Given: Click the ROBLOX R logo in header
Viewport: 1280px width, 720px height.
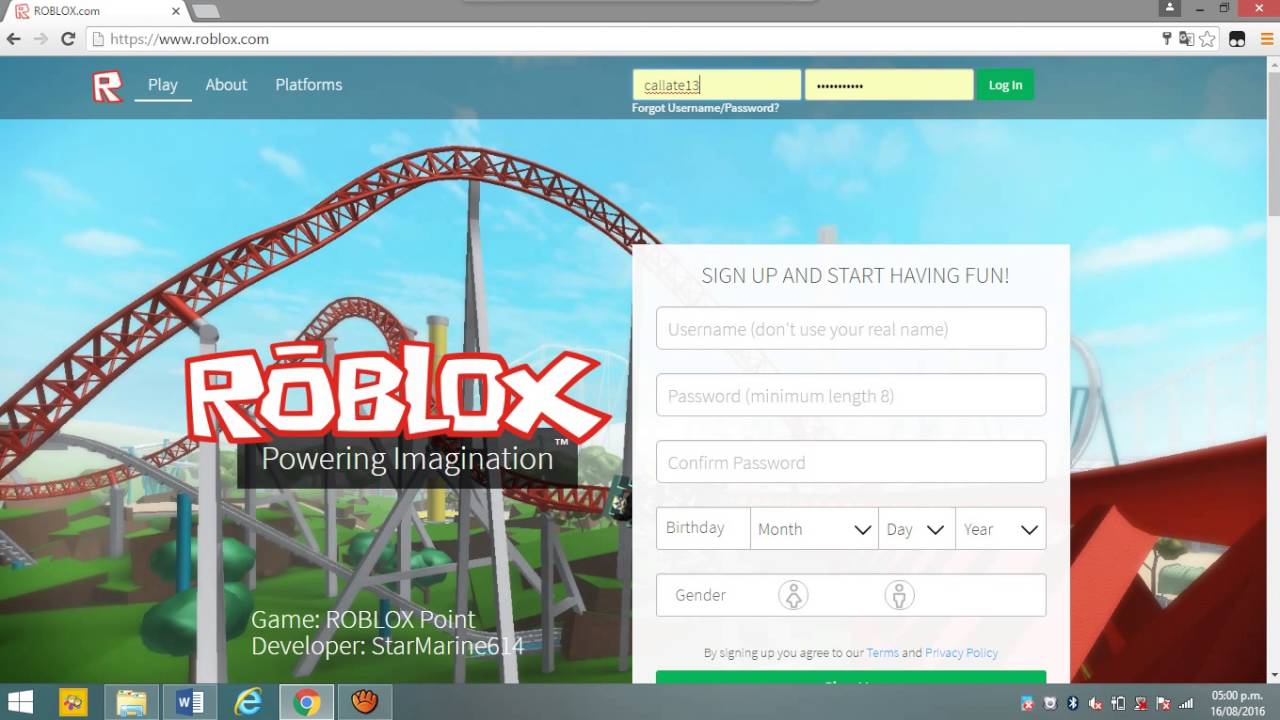Looking at the screenshot, I should [107, 86].
